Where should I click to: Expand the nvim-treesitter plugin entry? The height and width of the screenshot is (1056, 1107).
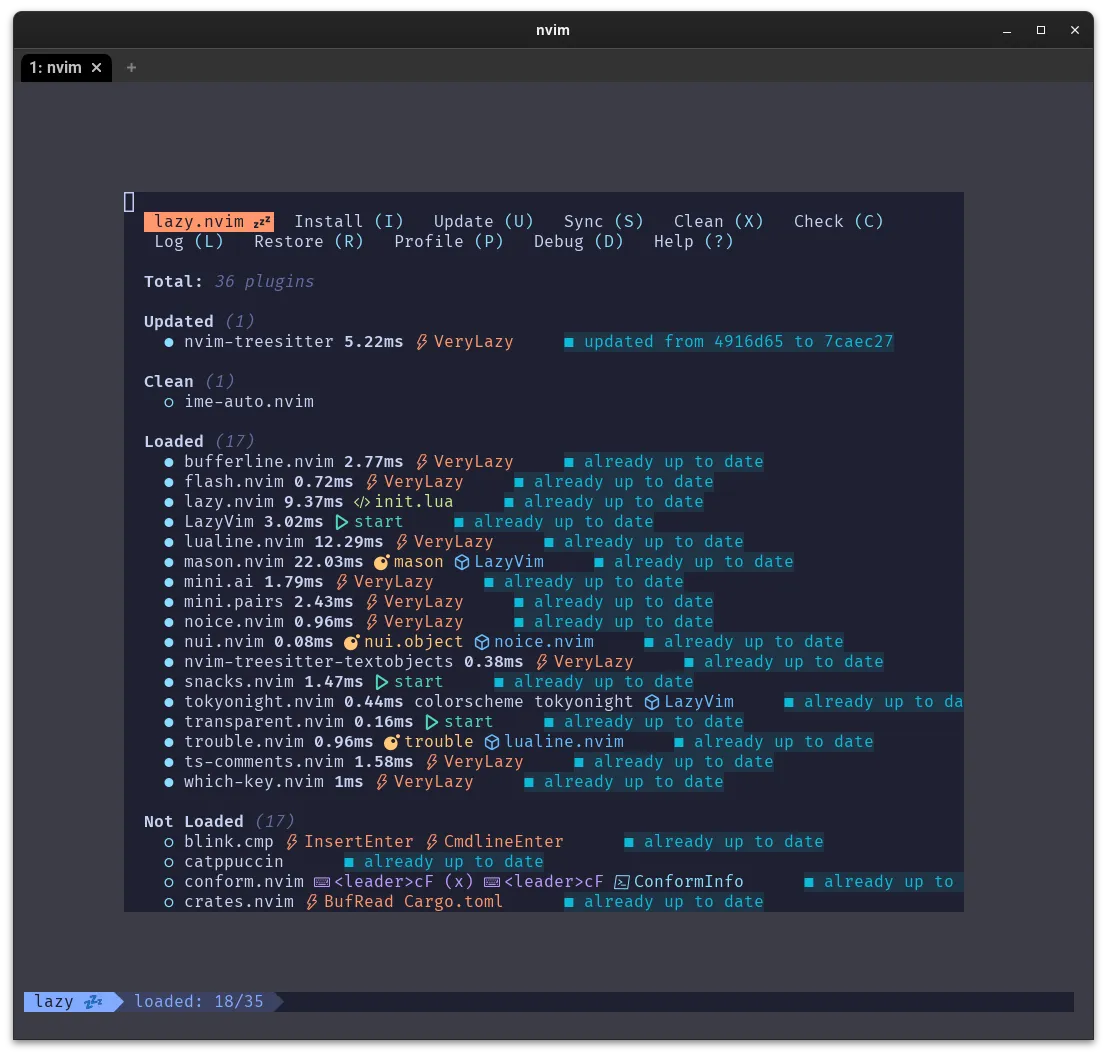(258, 342)
